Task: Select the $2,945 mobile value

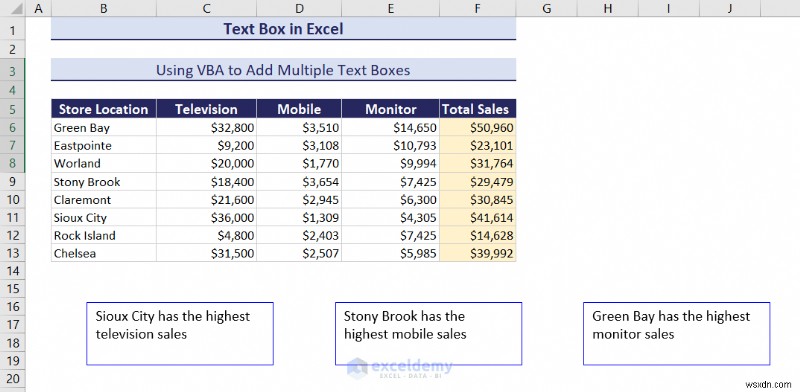Action: (299, 200)
